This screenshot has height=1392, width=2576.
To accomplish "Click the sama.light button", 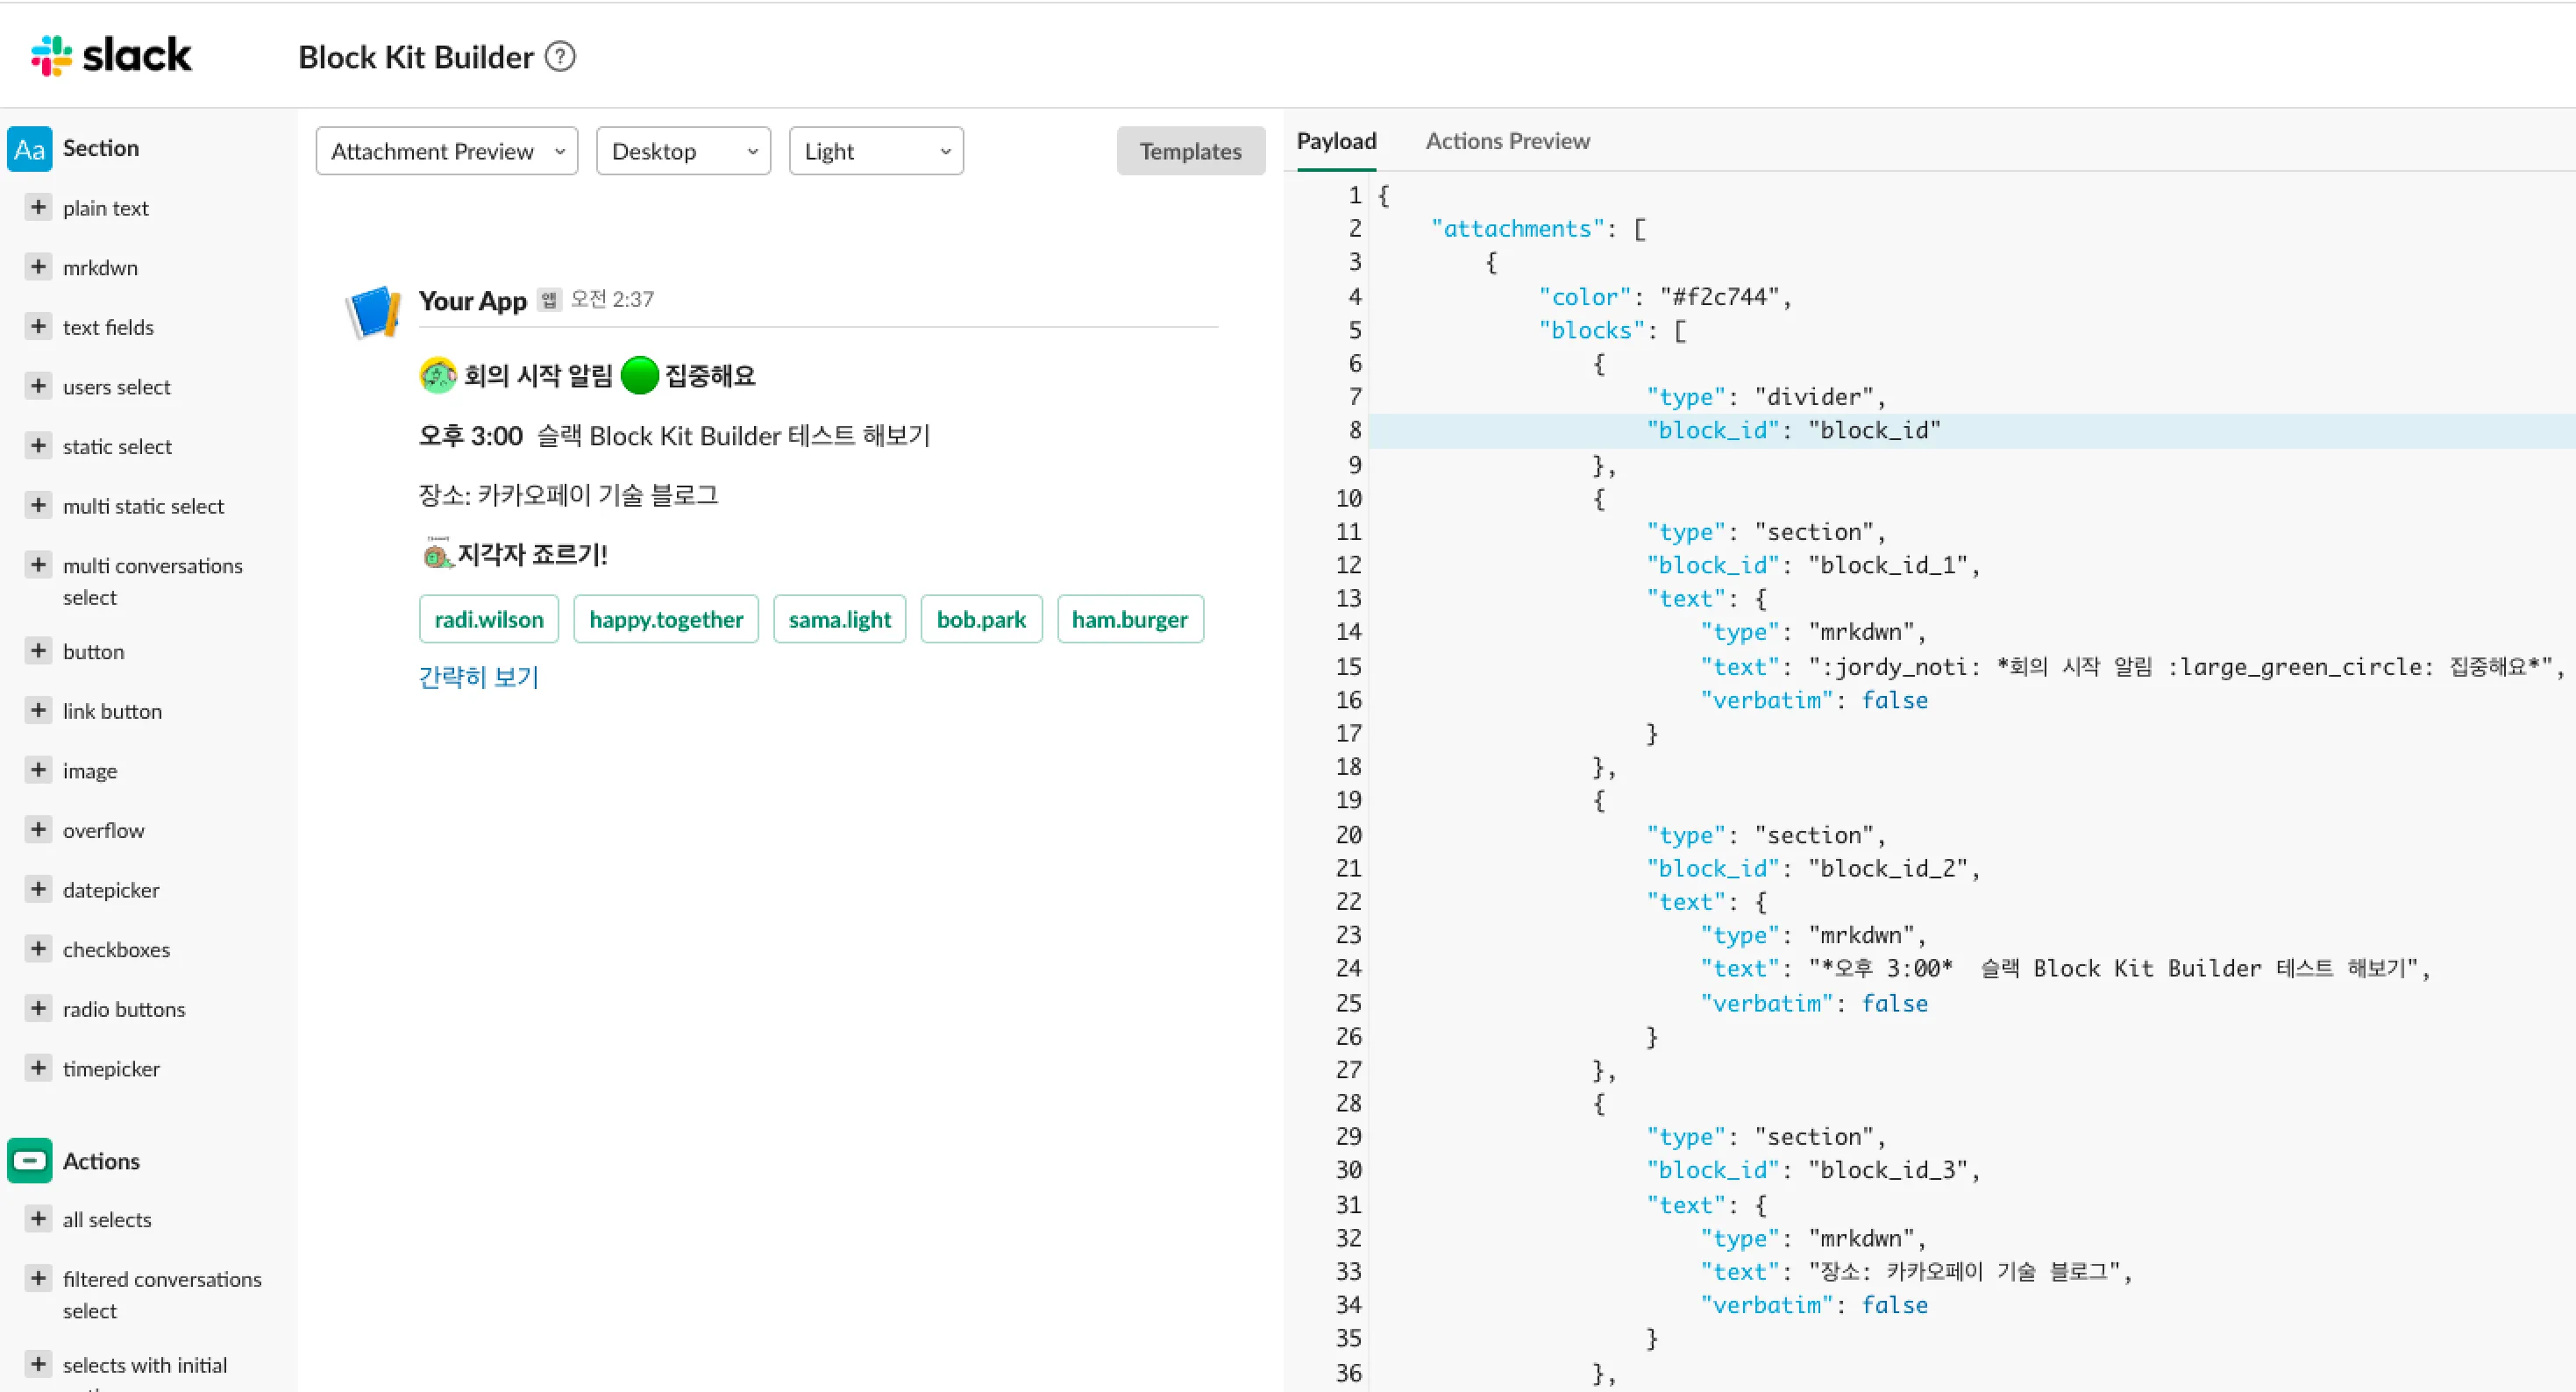I will pyautogui.click(x=840, y=619).
